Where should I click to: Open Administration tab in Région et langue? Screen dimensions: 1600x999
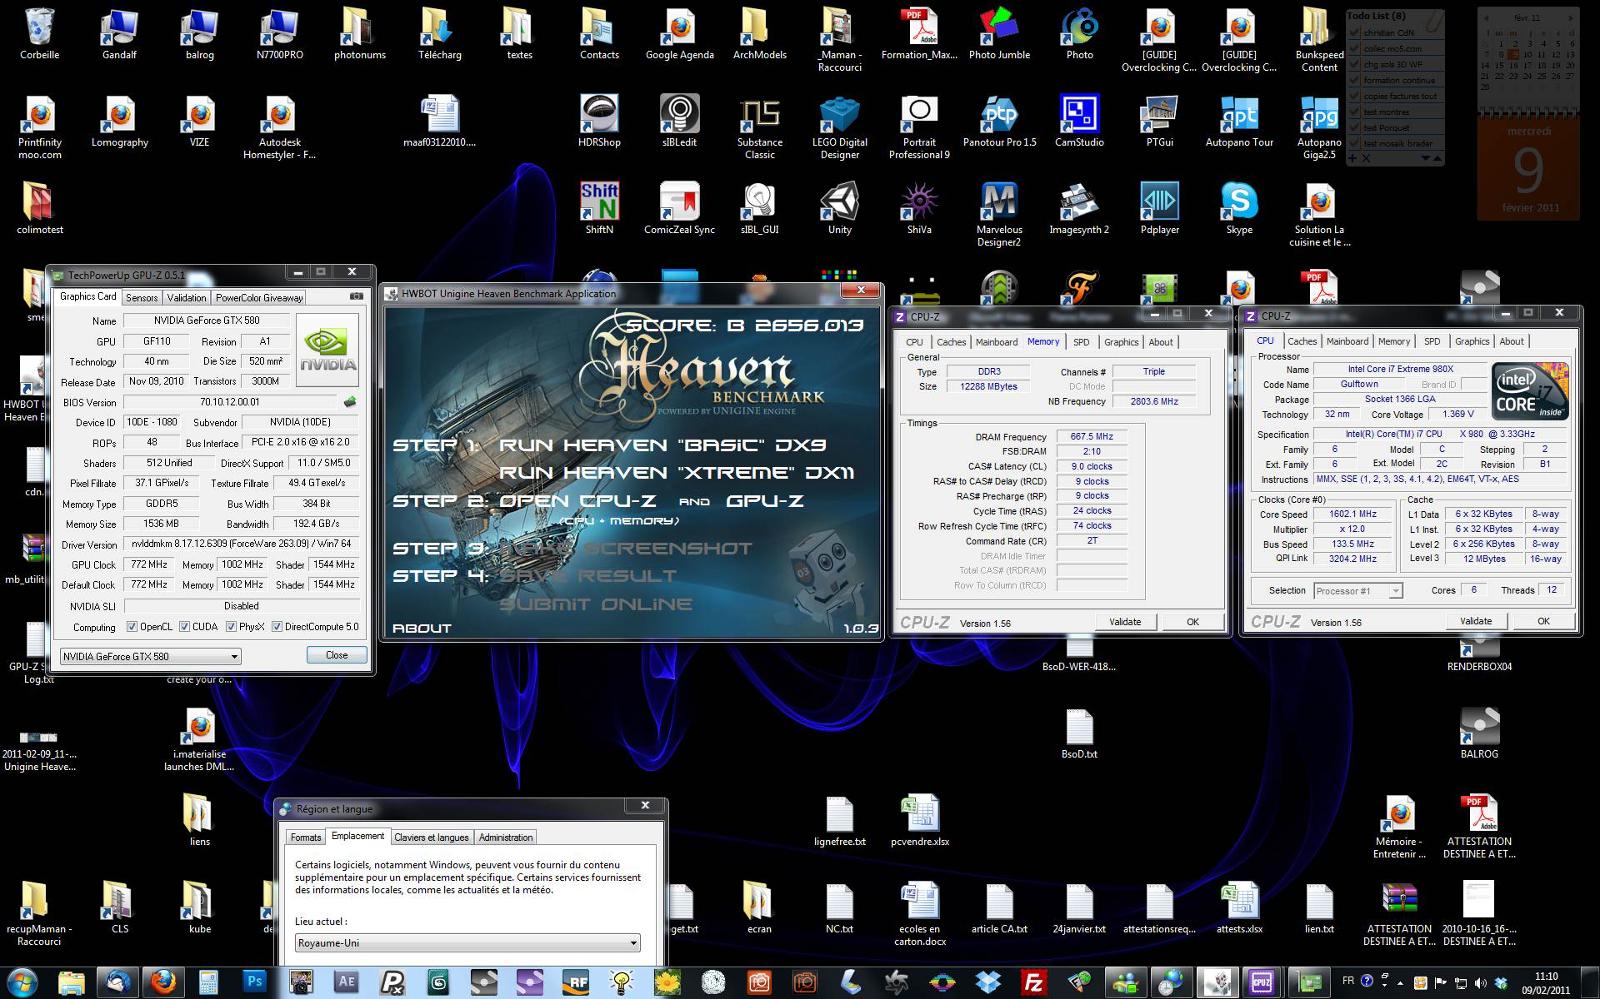506,837
